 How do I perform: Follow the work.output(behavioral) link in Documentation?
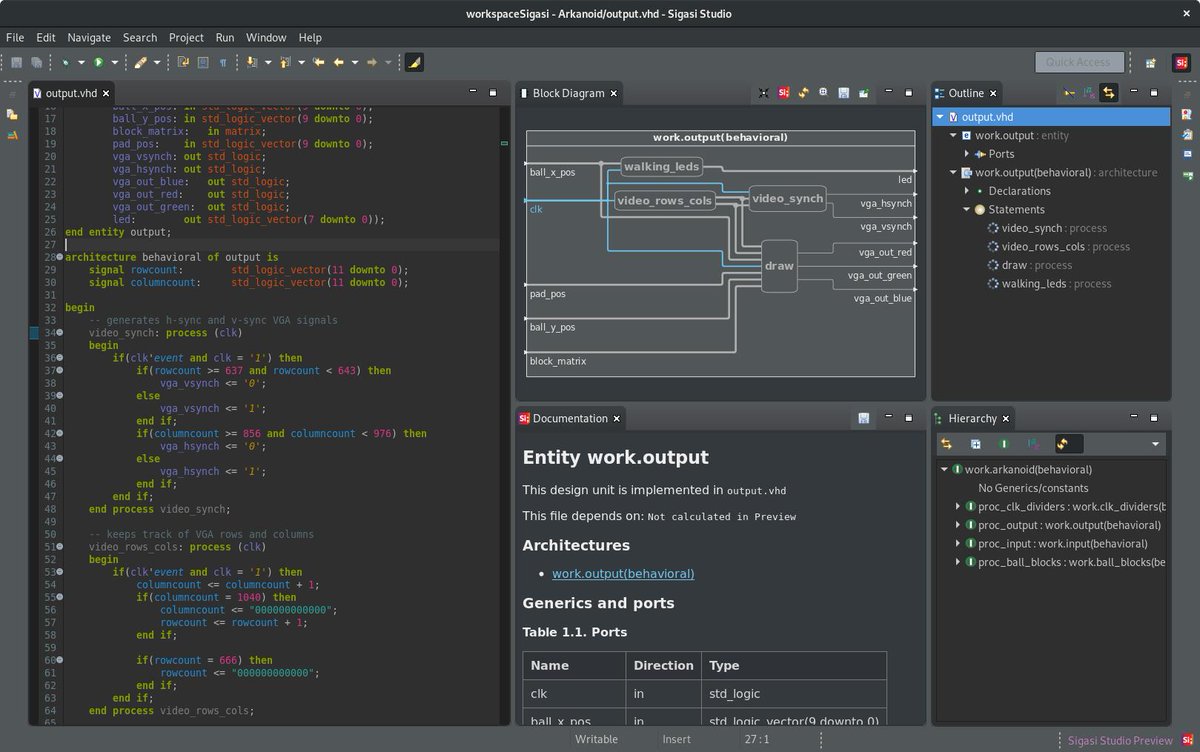[623, 574]
